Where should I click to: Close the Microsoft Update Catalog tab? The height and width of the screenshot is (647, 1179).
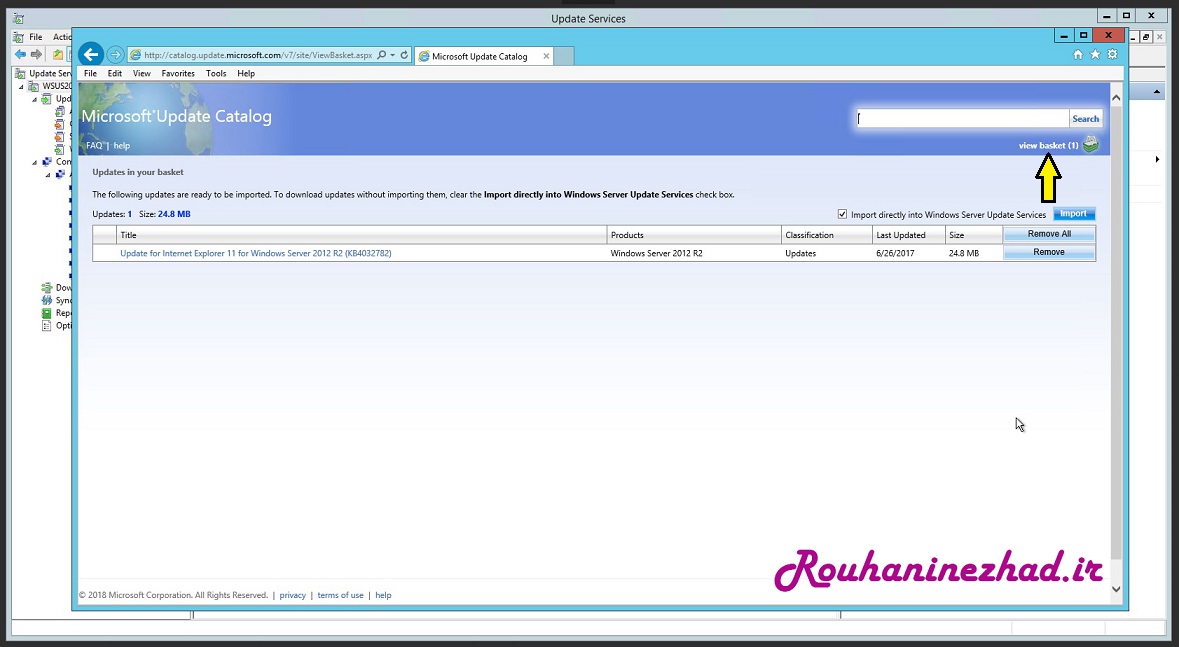[x=546, y=56]
